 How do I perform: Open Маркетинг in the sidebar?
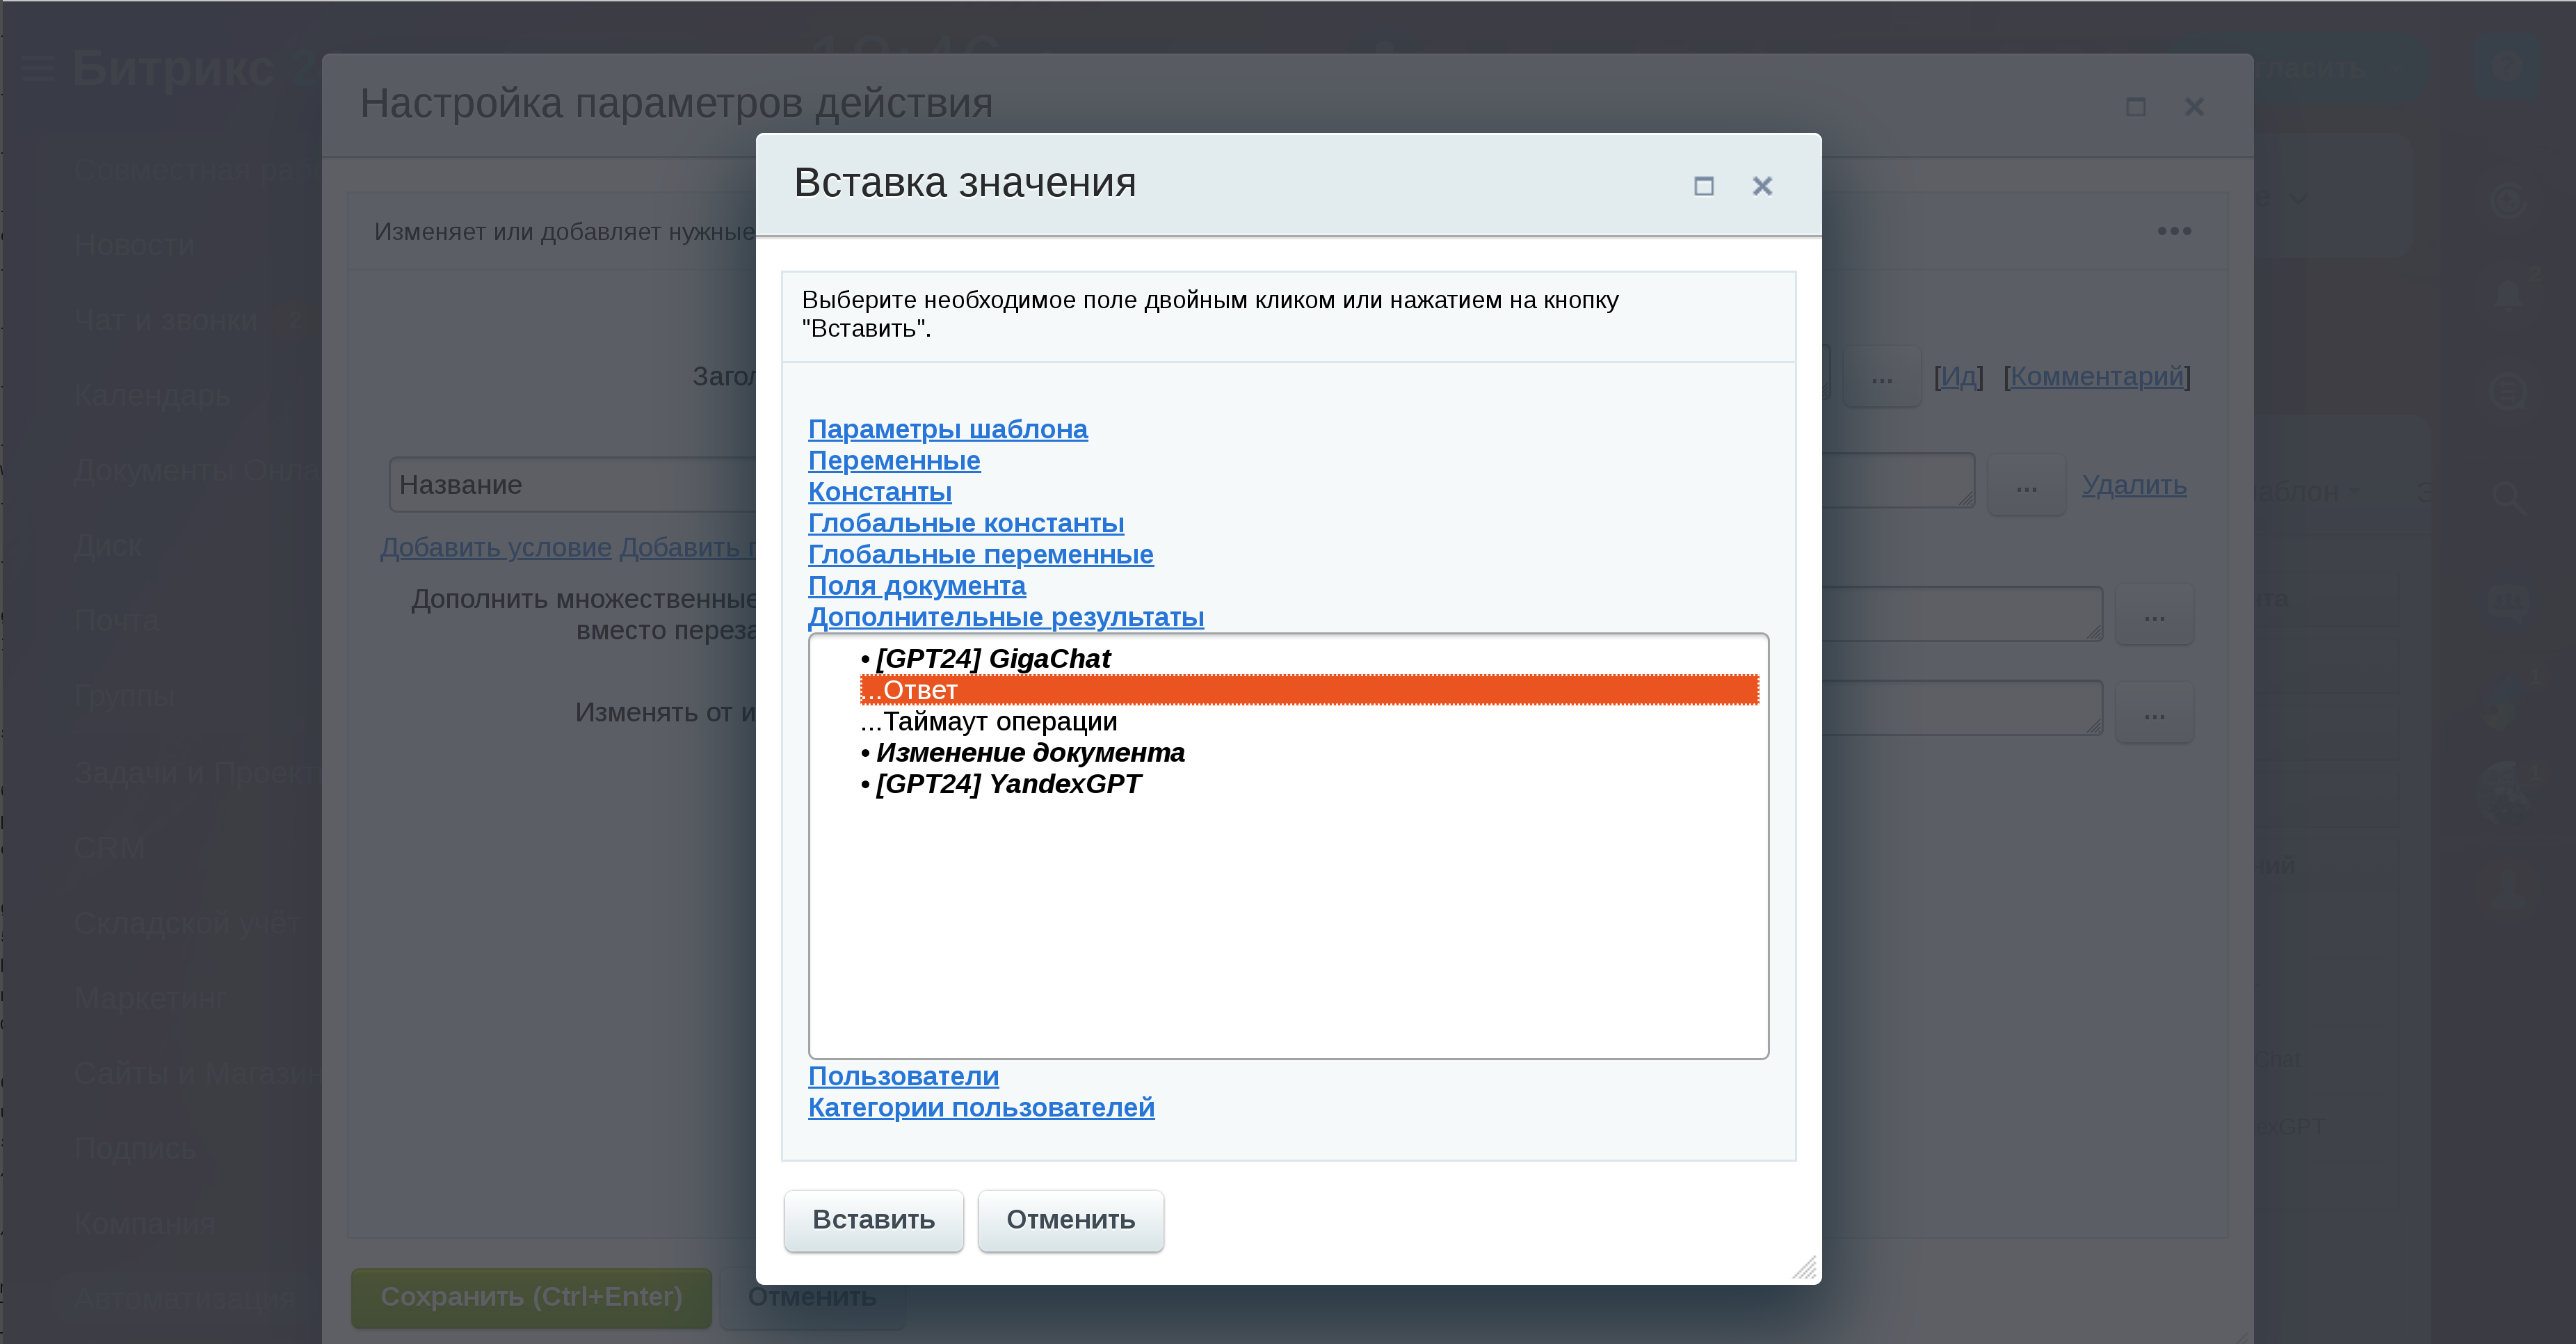pyautogui.click(x=149, y=998)
